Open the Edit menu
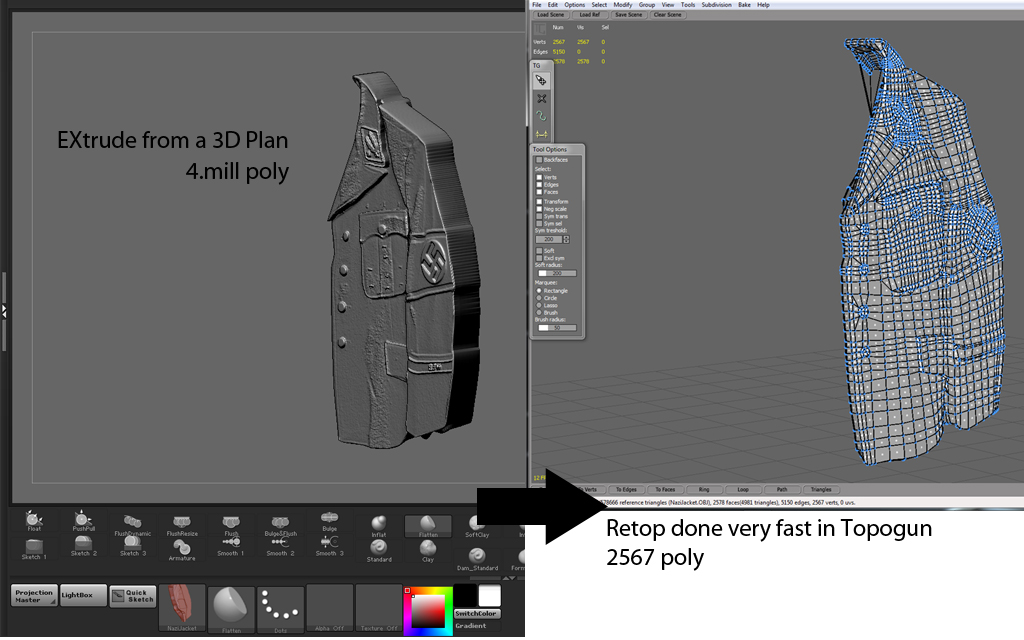This screenshot has width=1024, height=640. pyautogui.click(x=552, y=5)
